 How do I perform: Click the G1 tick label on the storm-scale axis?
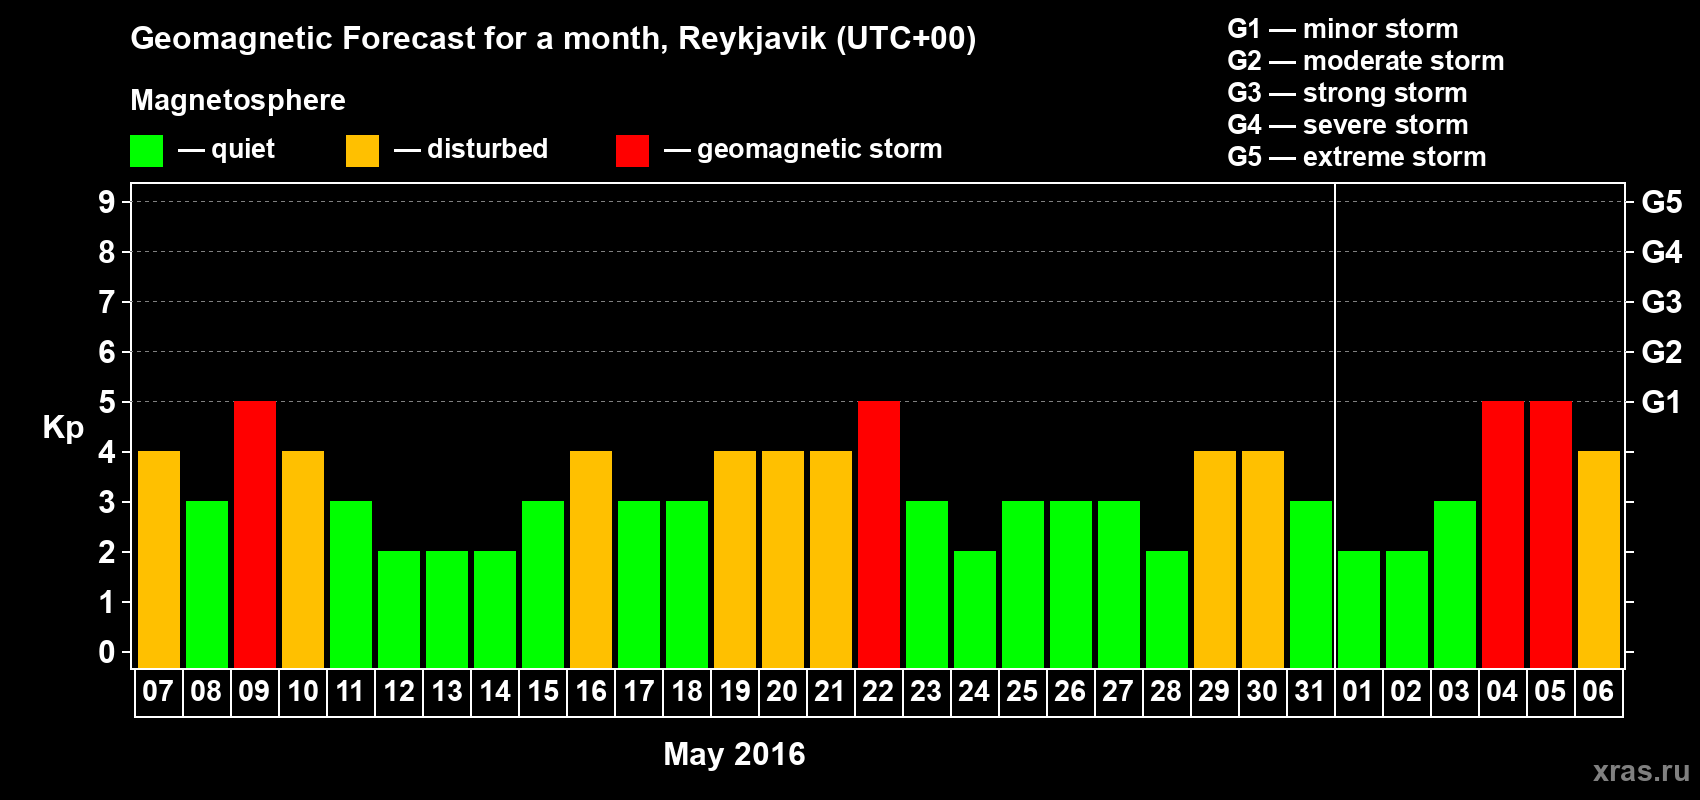click(1662, 402)
